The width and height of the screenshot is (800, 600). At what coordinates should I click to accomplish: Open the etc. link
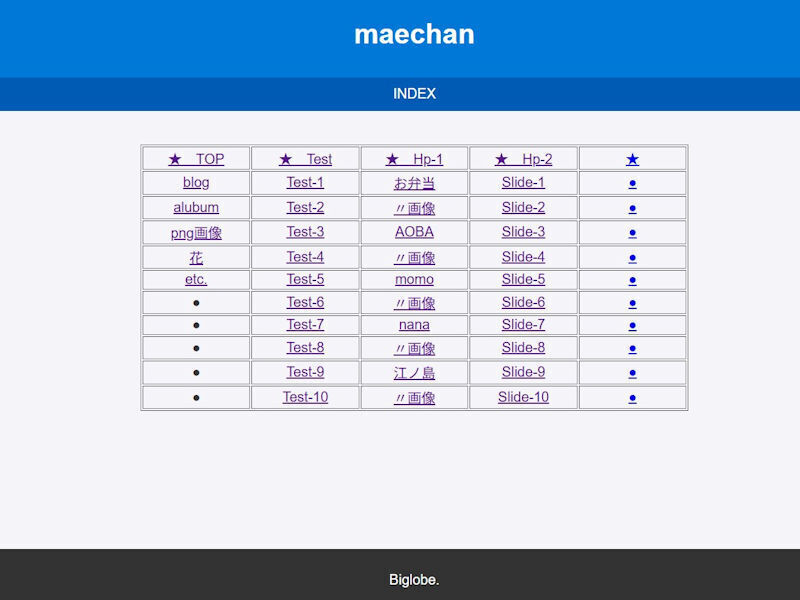(x=196, y=279)
